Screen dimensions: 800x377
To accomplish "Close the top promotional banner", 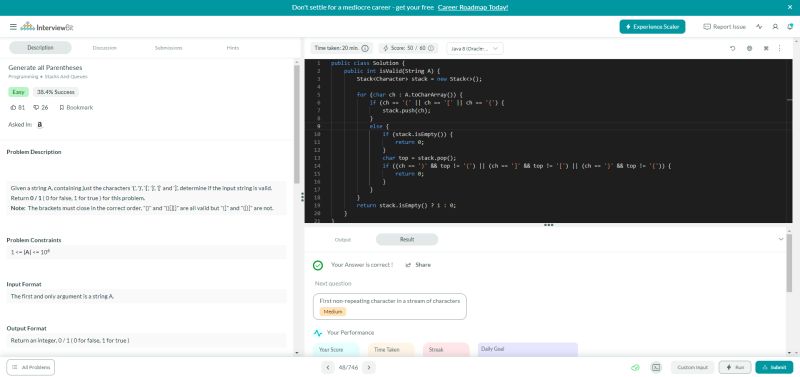I will point(790,7).
